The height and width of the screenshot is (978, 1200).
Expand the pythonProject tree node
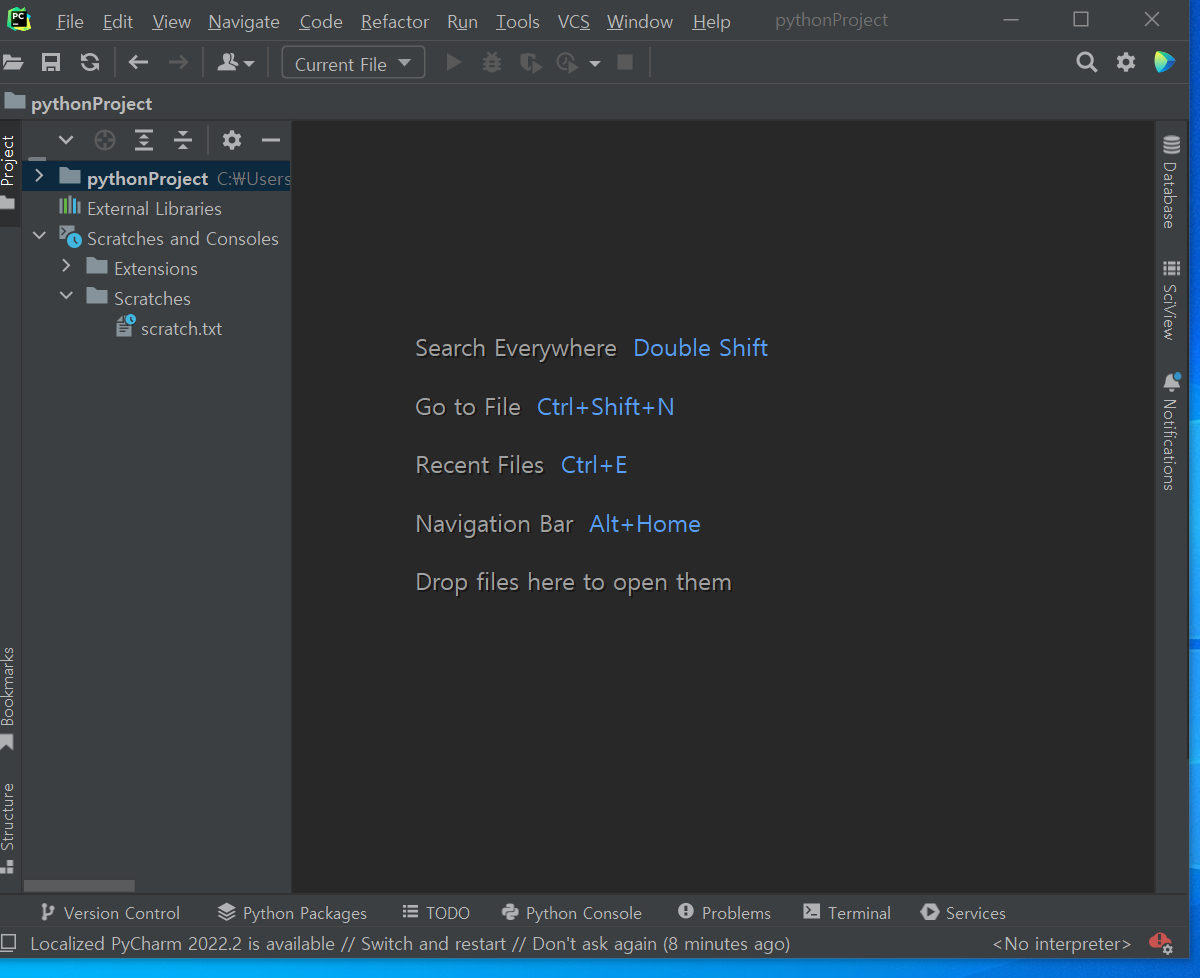click(x=39, y=177)
